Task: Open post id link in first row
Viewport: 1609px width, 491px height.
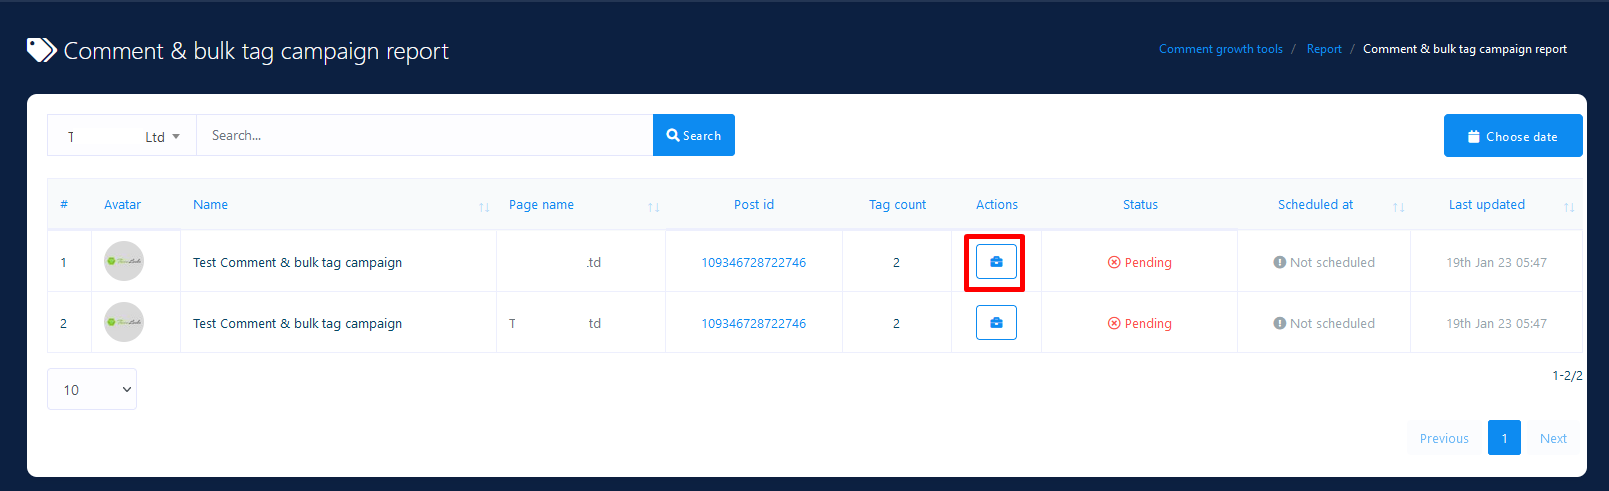Action: point(753,263)
